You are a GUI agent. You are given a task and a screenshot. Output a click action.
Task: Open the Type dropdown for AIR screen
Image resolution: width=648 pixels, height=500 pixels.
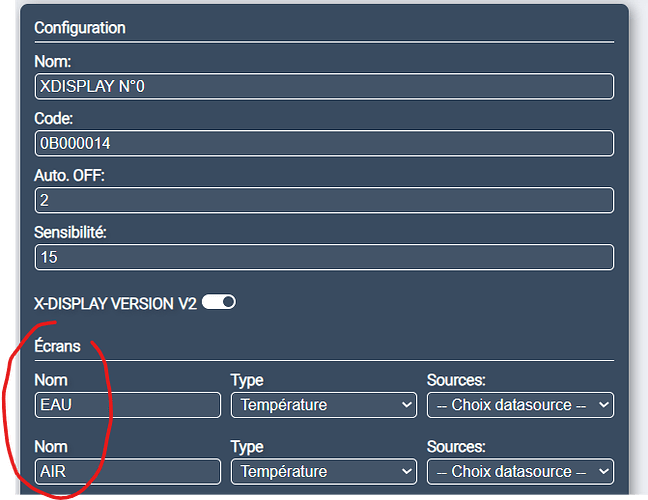click(x=323, y=471)
